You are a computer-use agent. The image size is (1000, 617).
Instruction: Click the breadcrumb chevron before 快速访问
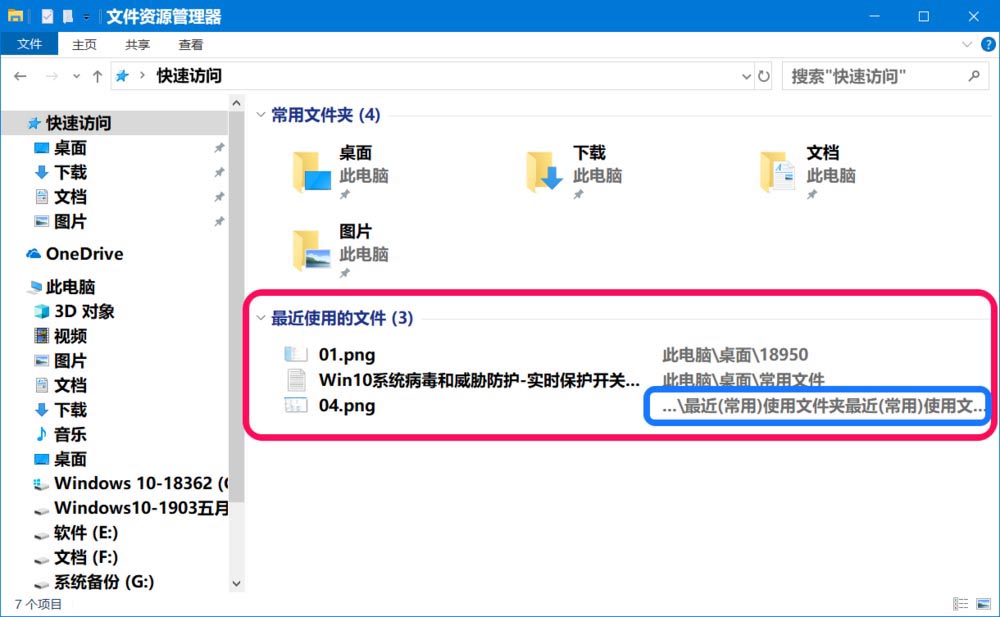click(142, 76)
